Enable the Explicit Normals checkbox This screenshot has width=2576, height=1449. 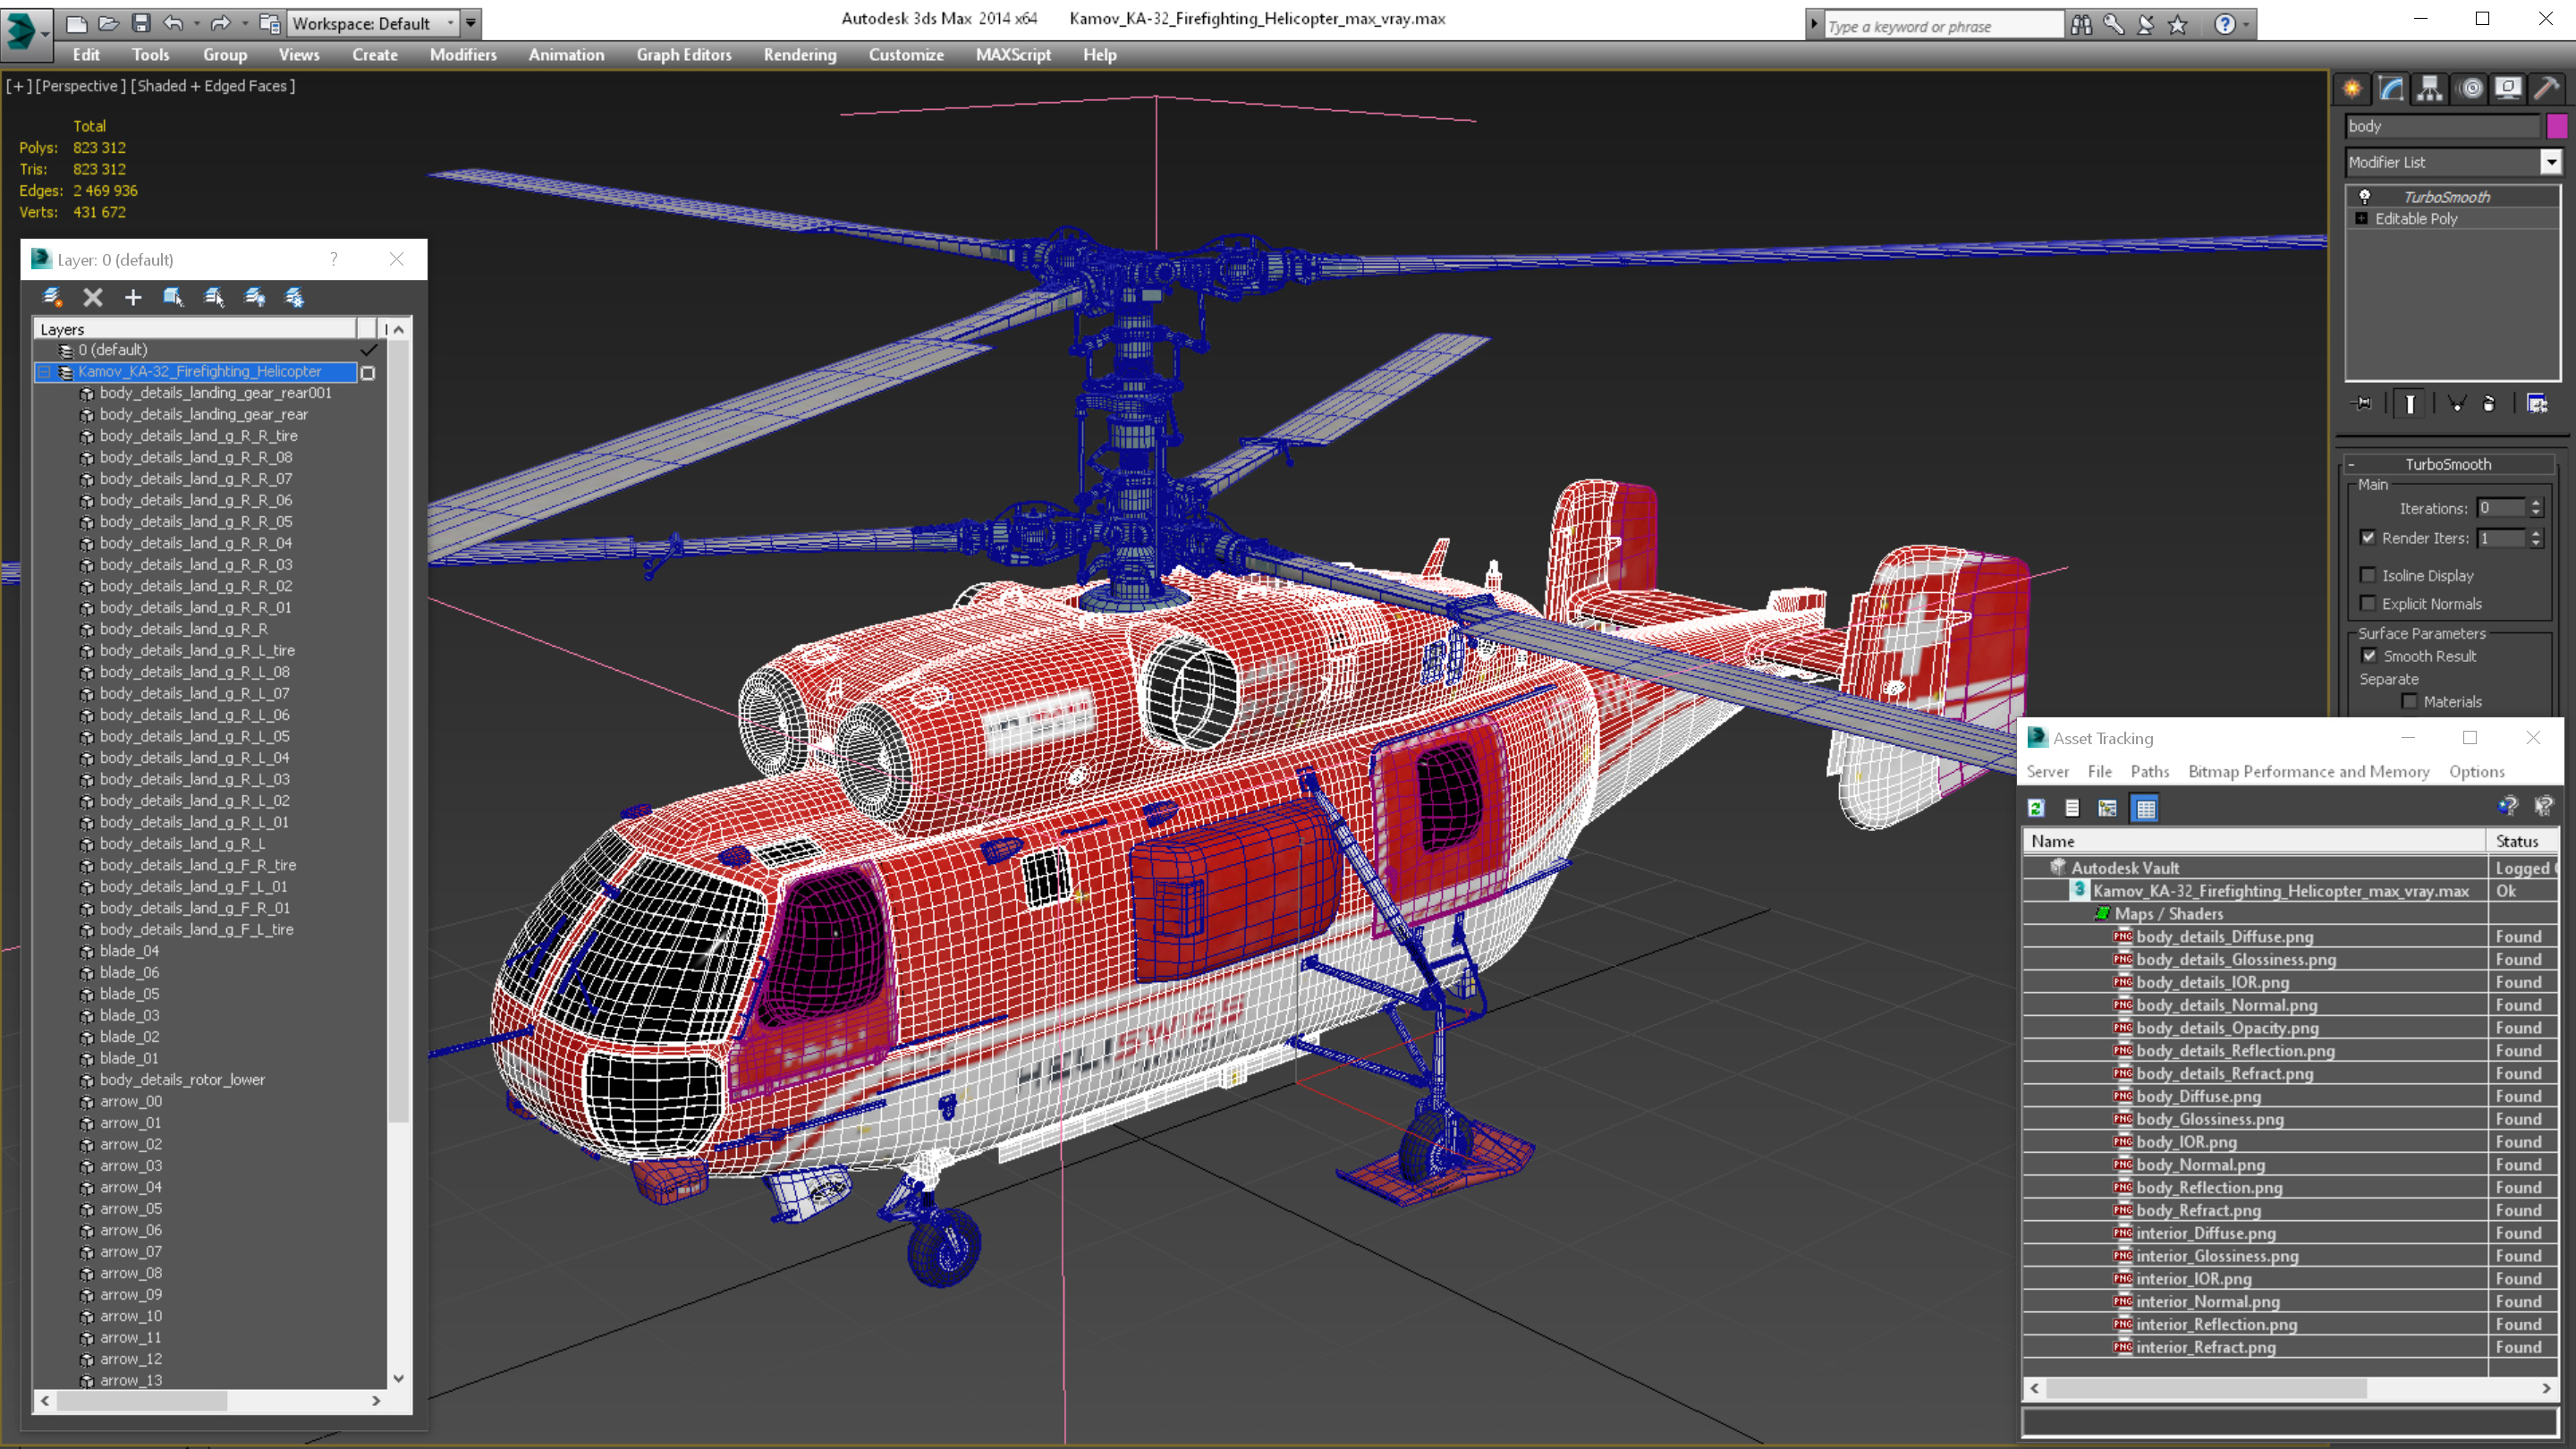point(2368,603)
